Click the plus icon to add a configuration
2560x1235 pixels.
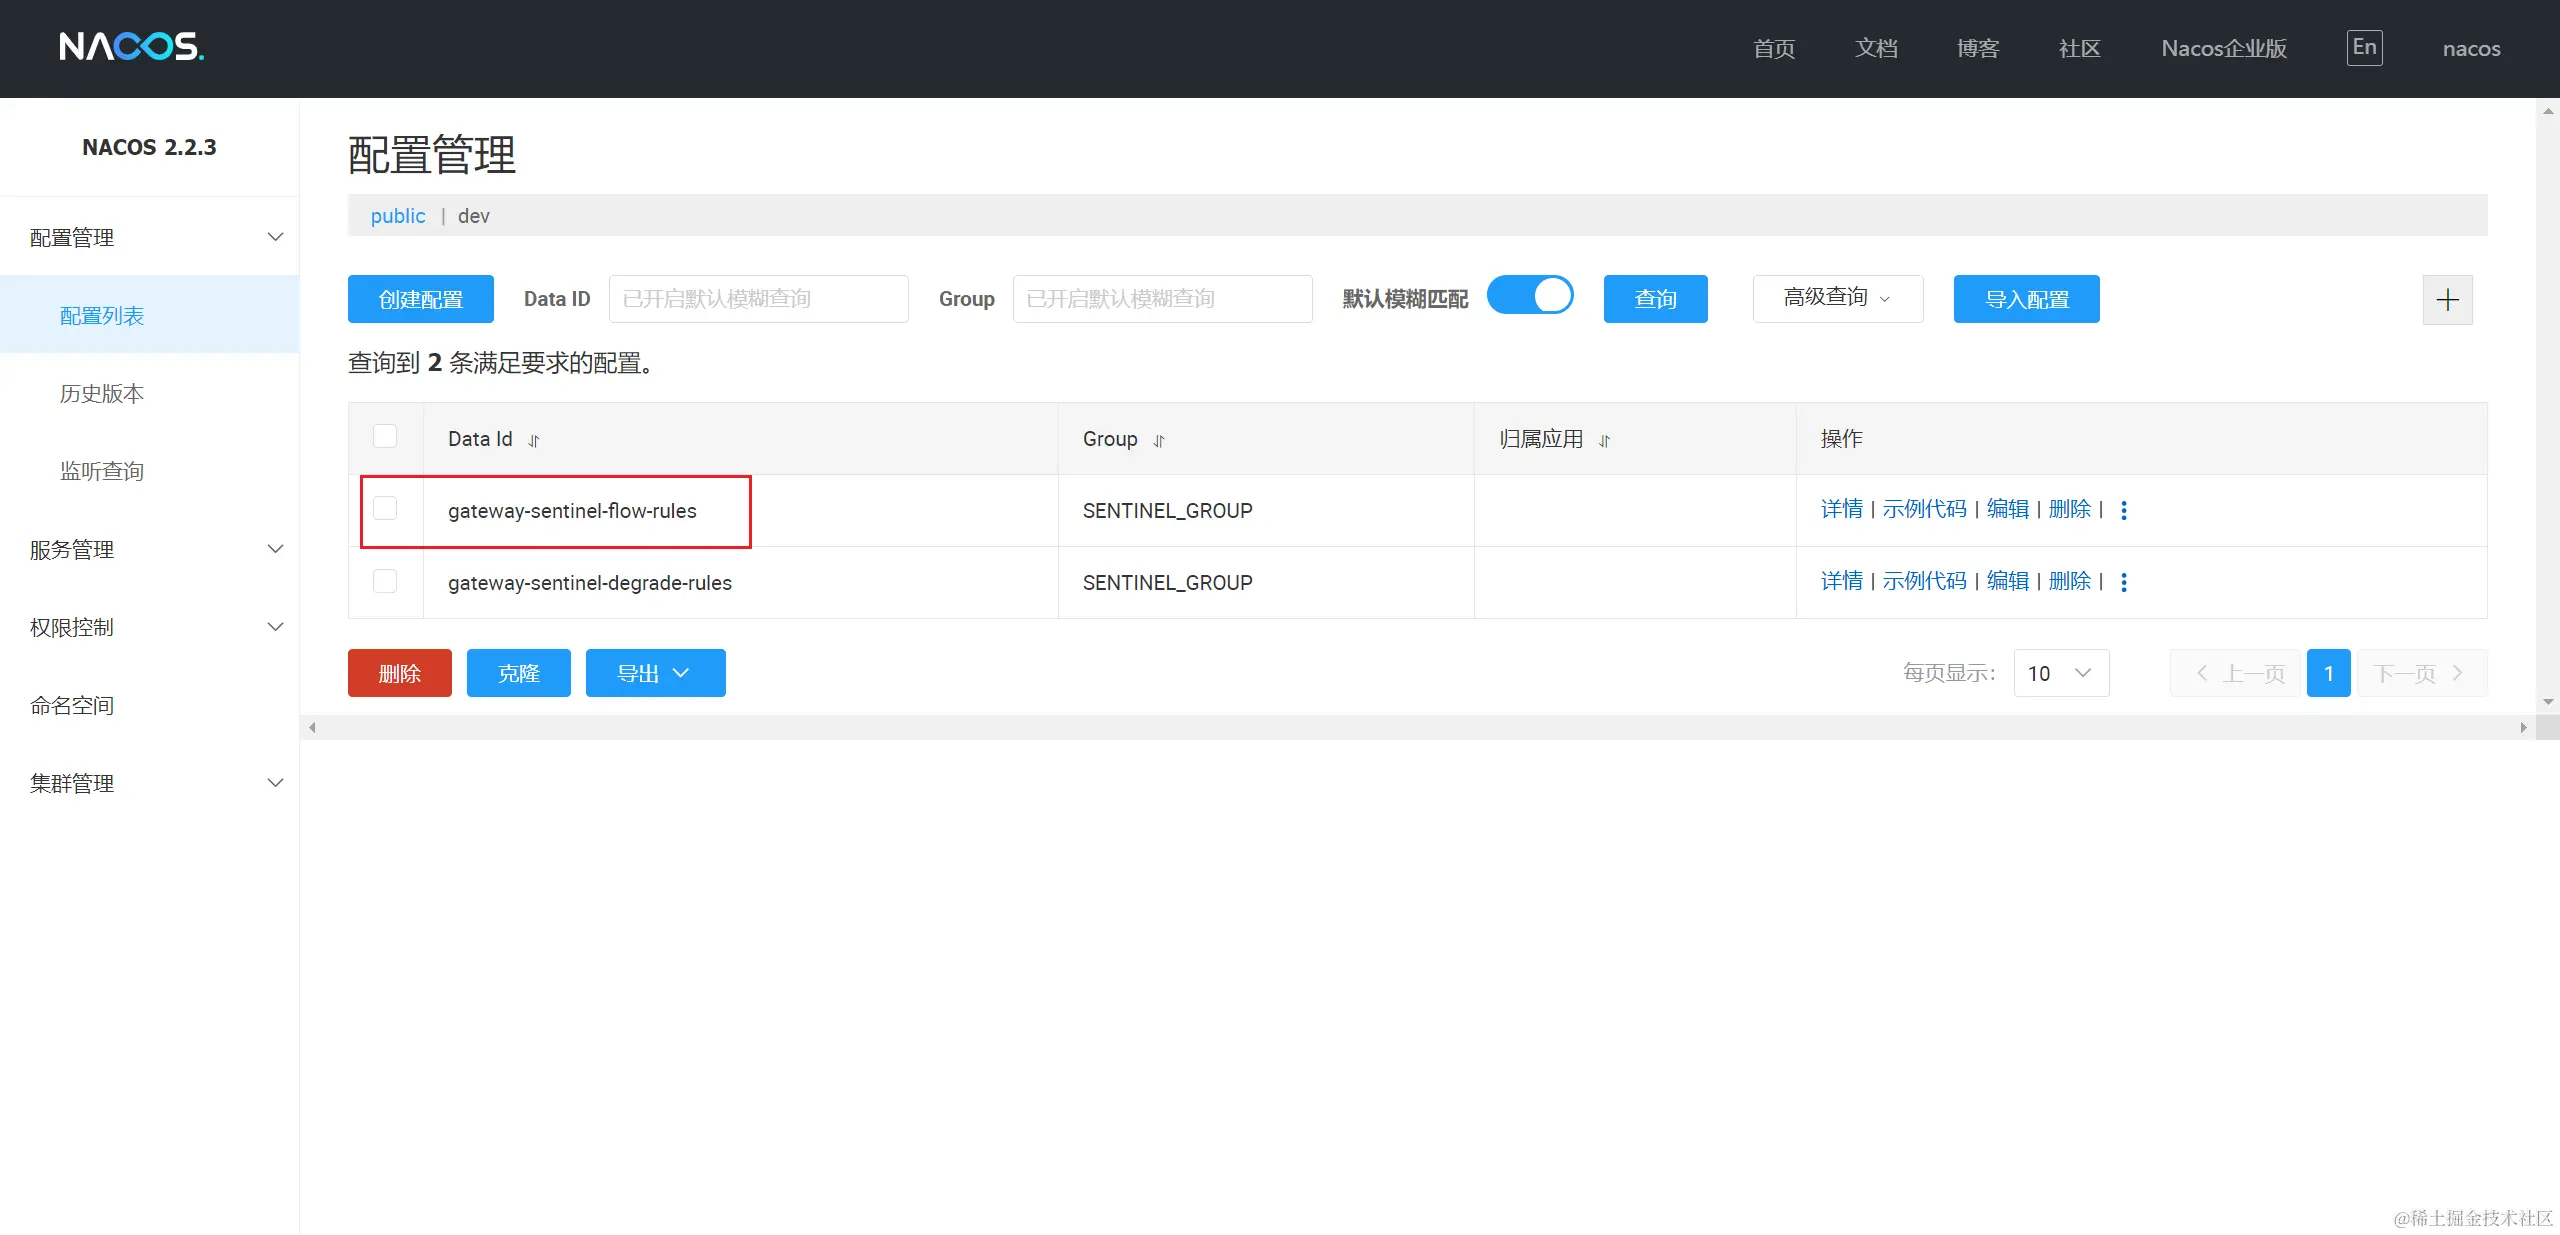point(2447,300)
